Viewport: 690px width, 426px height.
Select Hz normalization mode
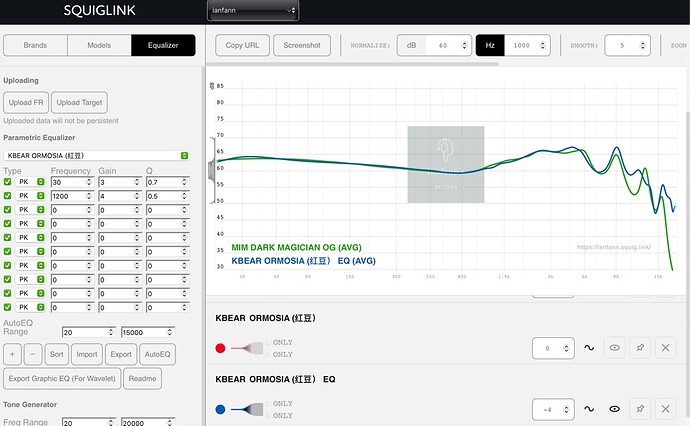click(x=490, y=45)
